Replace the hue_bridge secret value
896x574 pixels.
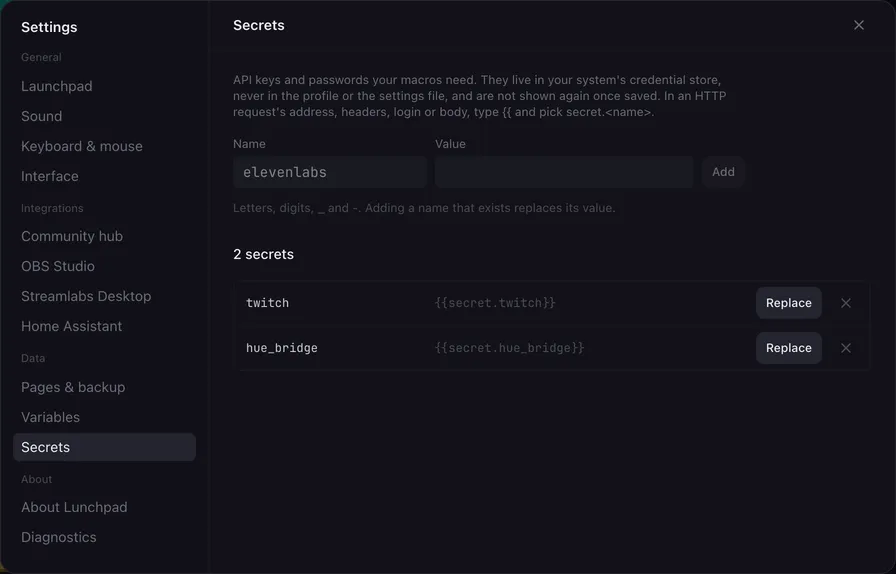pyautogui.click(x=789, y=348)
